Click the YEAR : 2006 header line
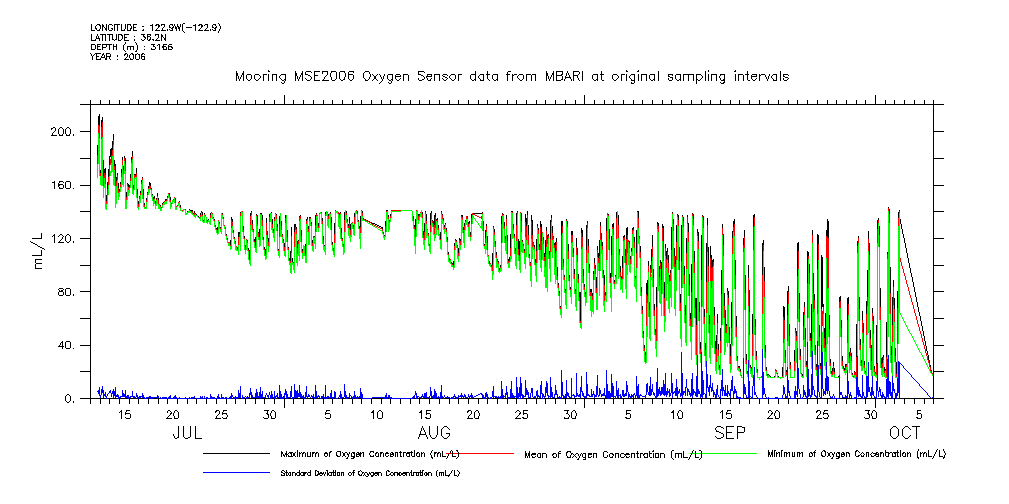Image resolution: width=1009 pixels, height=504 pixels. pos(118,57)
